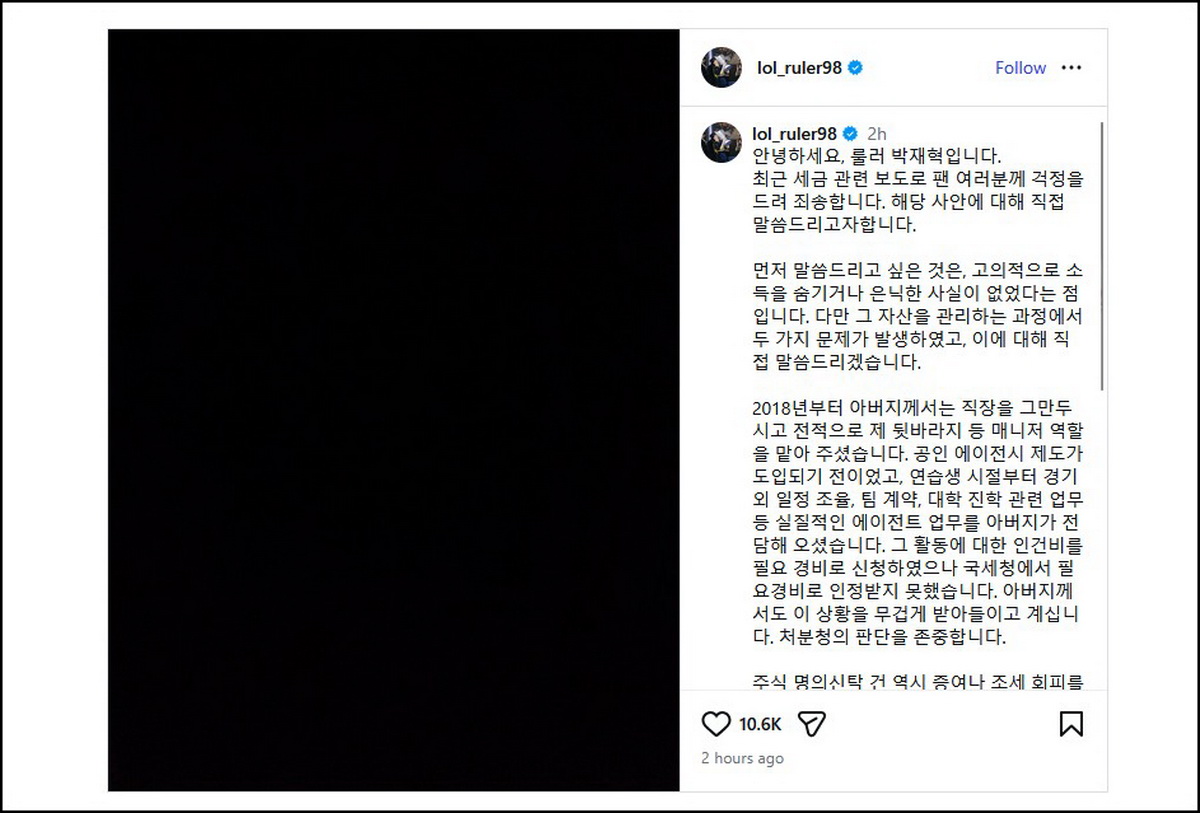
Task: Click the 2h timestamp beside the caption
Action: pyautogui.click(x=877, y=133)
